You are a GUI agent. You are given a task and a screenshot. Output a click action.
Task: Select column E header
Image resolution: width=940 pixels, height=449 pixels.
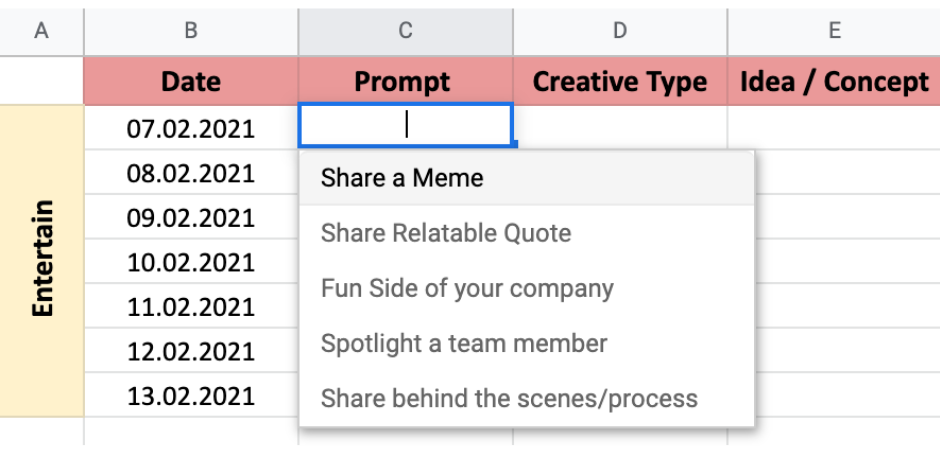(834, 31)
